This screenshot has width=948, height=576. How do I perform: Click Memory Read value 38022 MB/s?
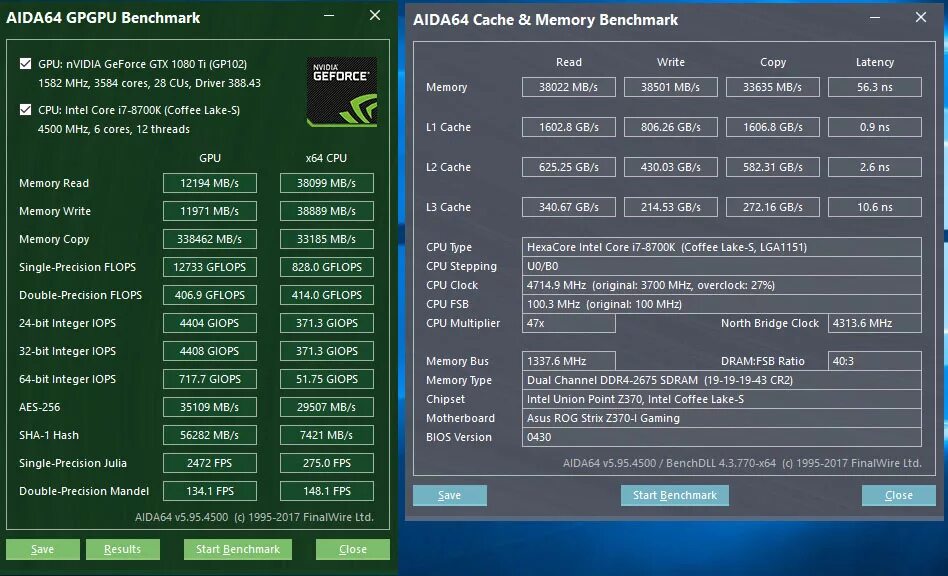pos(569,87)
